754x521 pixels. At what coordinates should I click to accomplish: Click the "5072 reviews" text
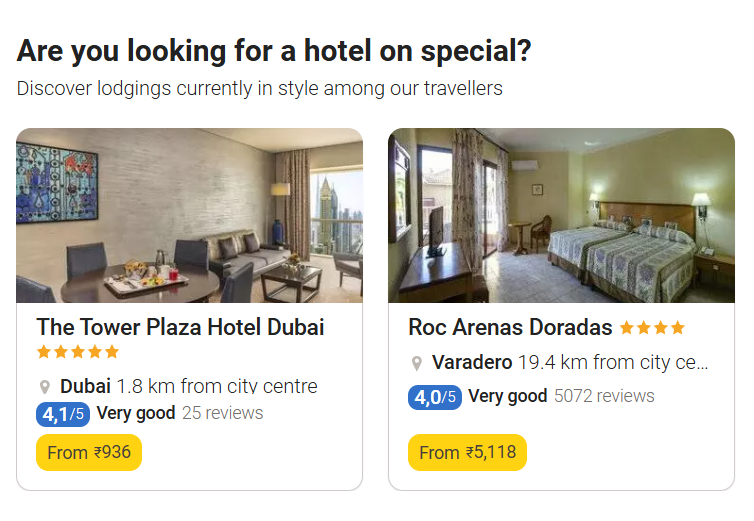coord(604,396)
